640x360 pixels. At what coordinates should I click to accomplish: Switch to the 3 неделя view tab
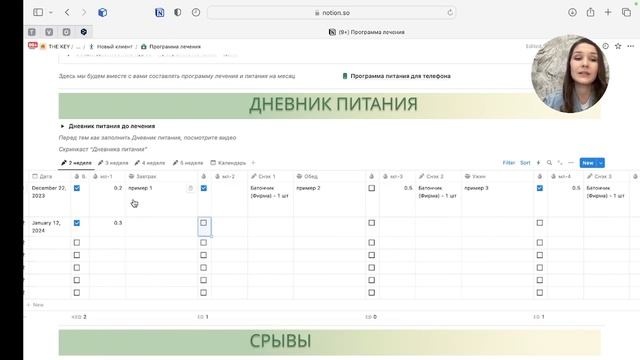coord(113,163)
